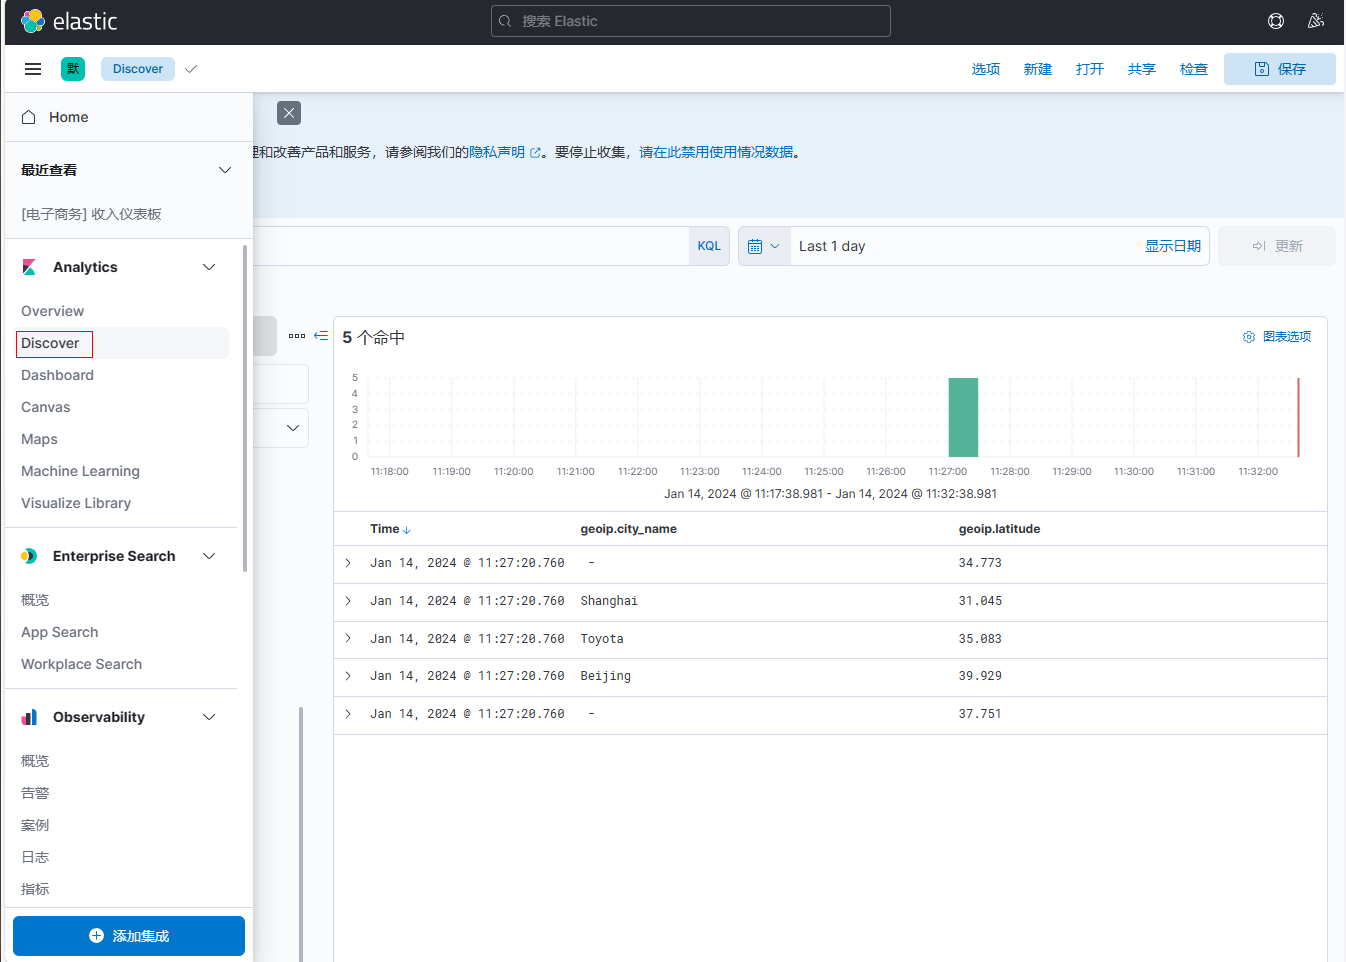Click the 显示日期 link

click(1172, 246)
